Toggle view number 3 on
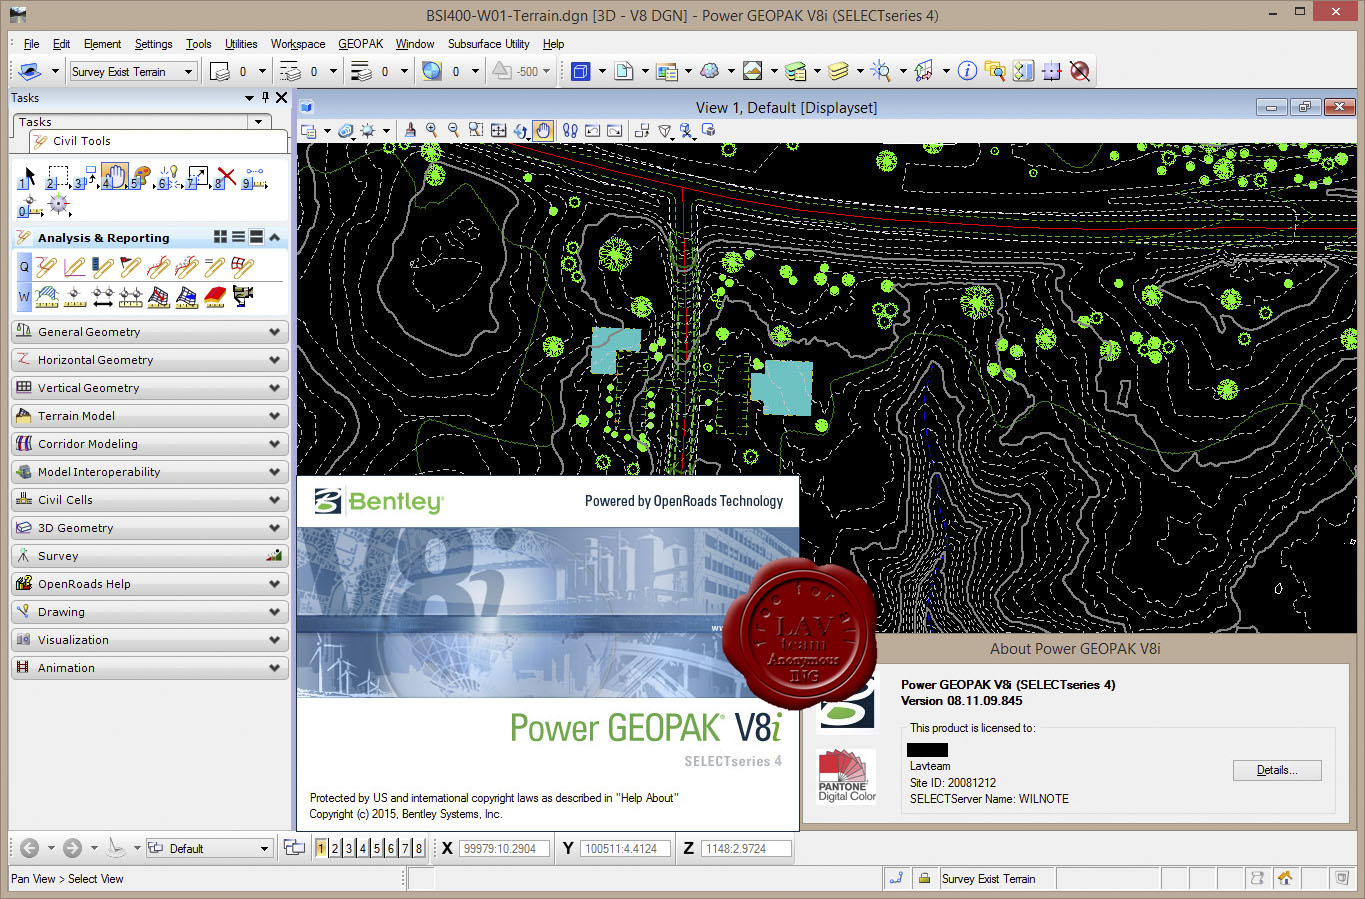 pyautogui.click(x=349, y=848)
